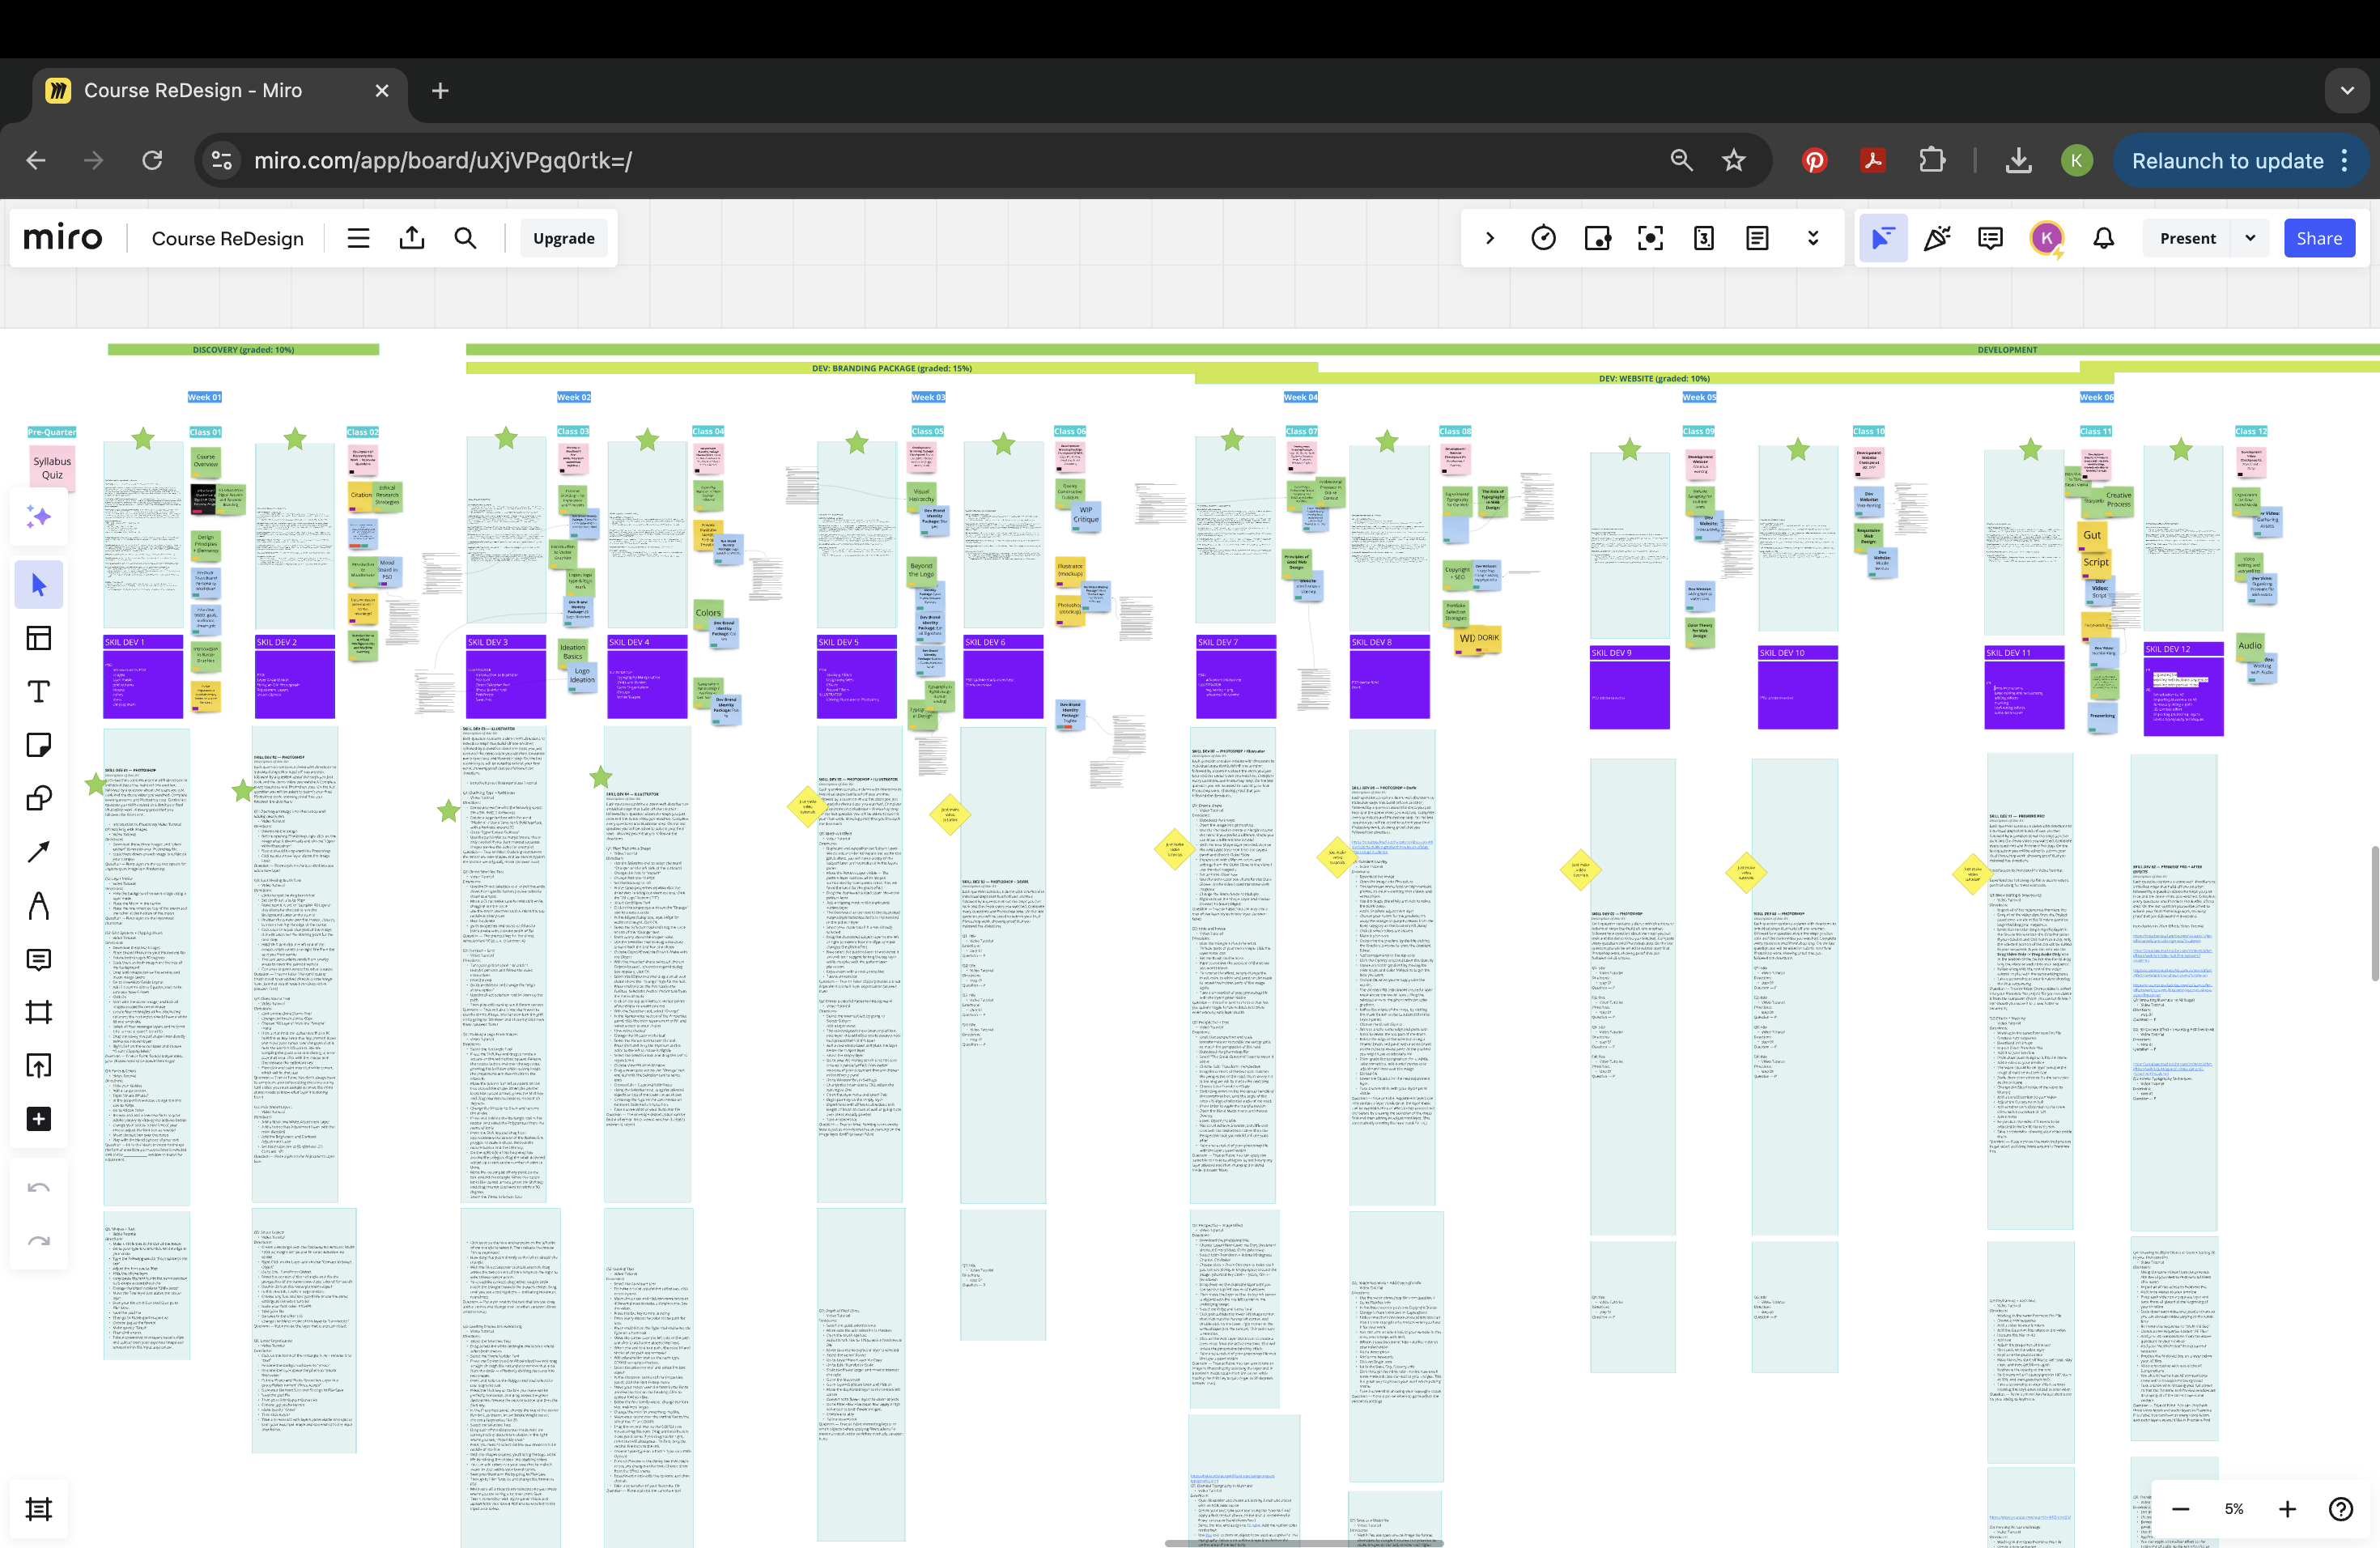Click the Upgrade button
This screenshot has height=1548, width=2380.
tap(563, 238)
